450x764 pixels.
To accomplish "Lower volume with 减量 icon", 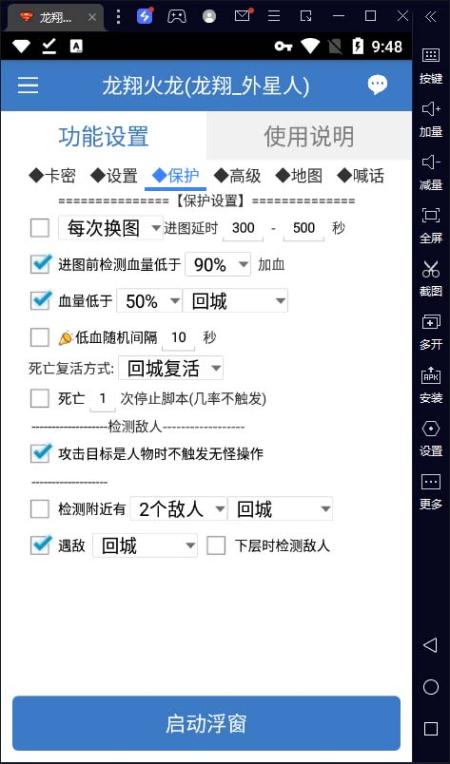I will point(431,171).
